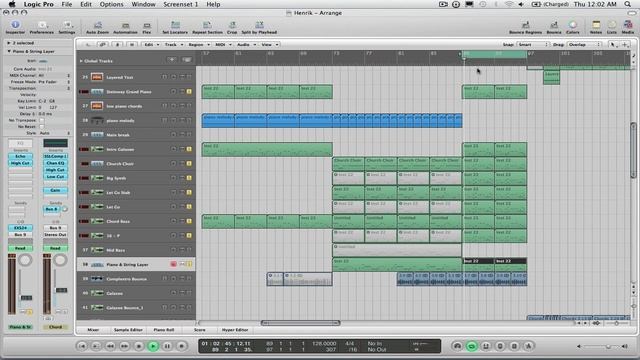This screenshot has width=640, height=360.
Task: Click the Split by Playhead icon
Action: click(x=259, y=25)
